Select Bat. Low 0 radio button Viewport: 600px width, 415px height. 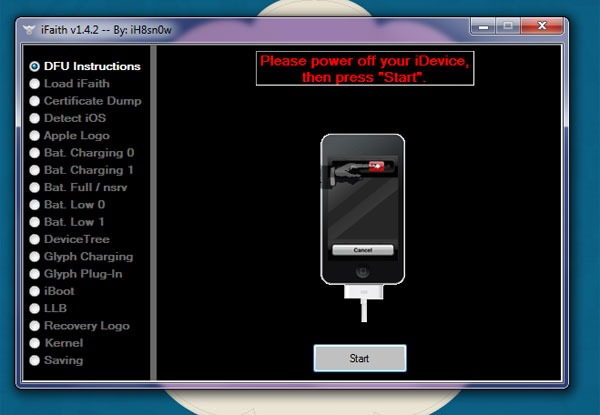tap(34, 205)
